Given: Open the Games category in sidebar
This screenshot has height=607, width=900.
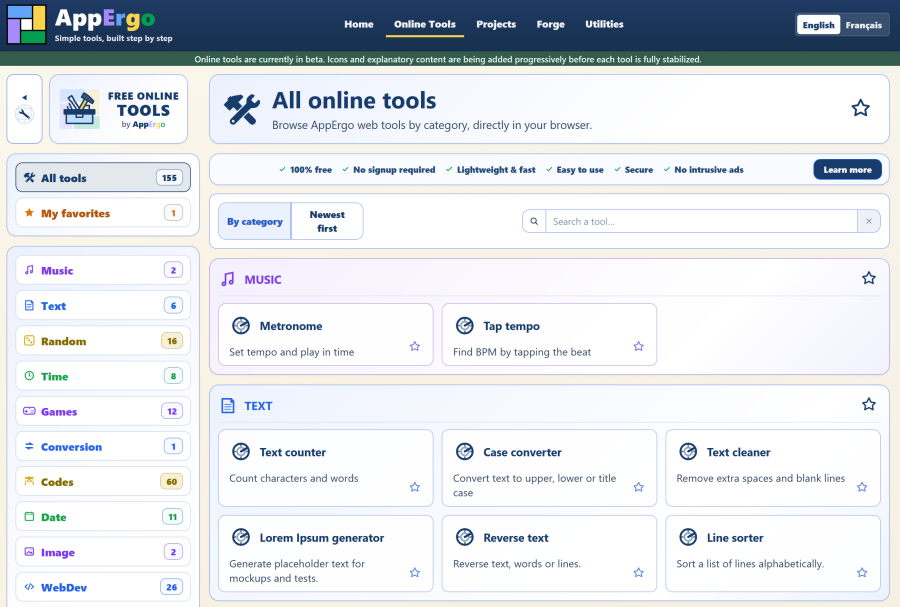Looking at the screenshot, I should (x=103, y=411).
